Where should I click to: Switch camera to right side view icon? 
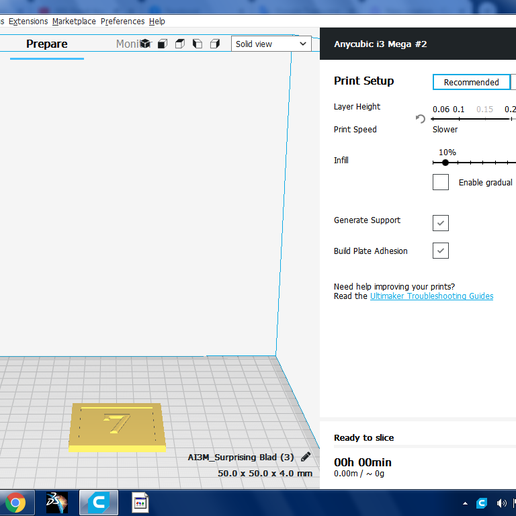[215, 44]
